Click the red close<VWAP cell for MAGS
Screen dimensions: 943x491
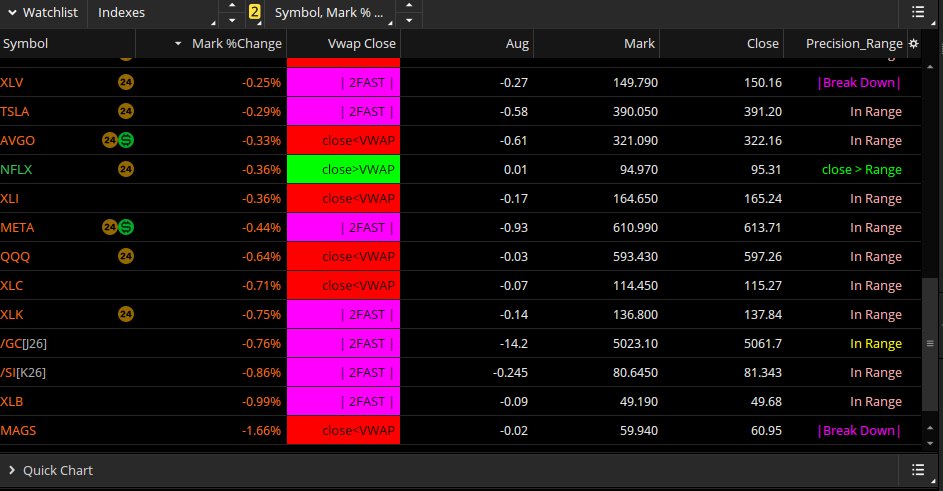(343, 430)
